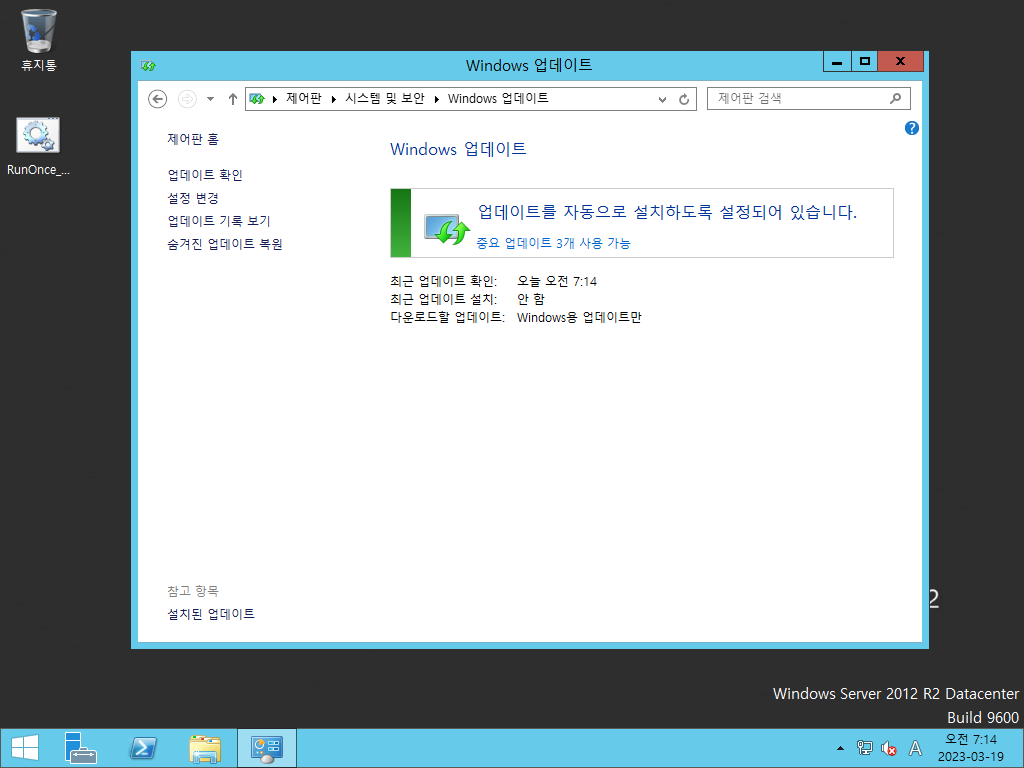
Task: Click the network tray icon
Action: (864, 748)
